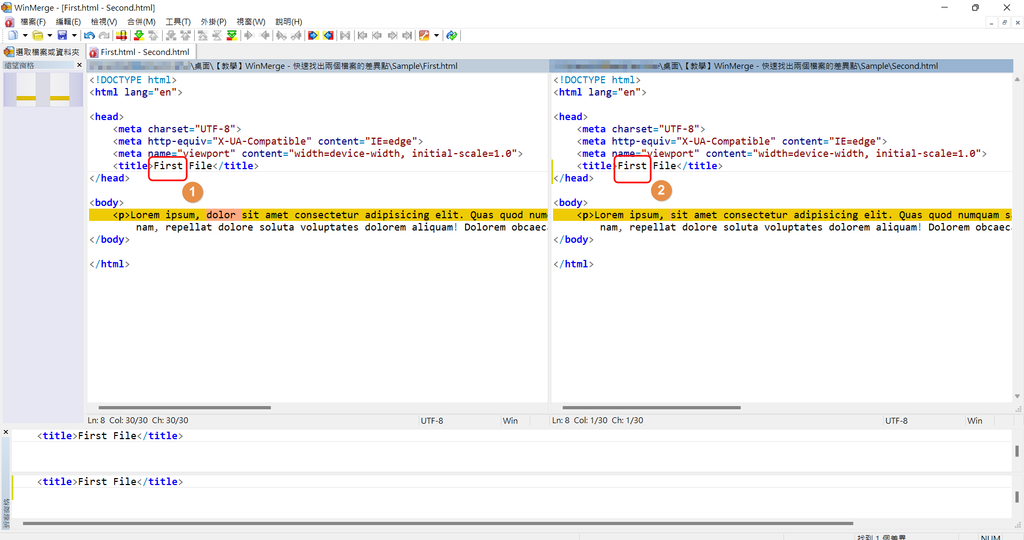The image size is (1024, 540).
Task: Click the Undo arrow in toolbar
Action: tap(89, 35)
